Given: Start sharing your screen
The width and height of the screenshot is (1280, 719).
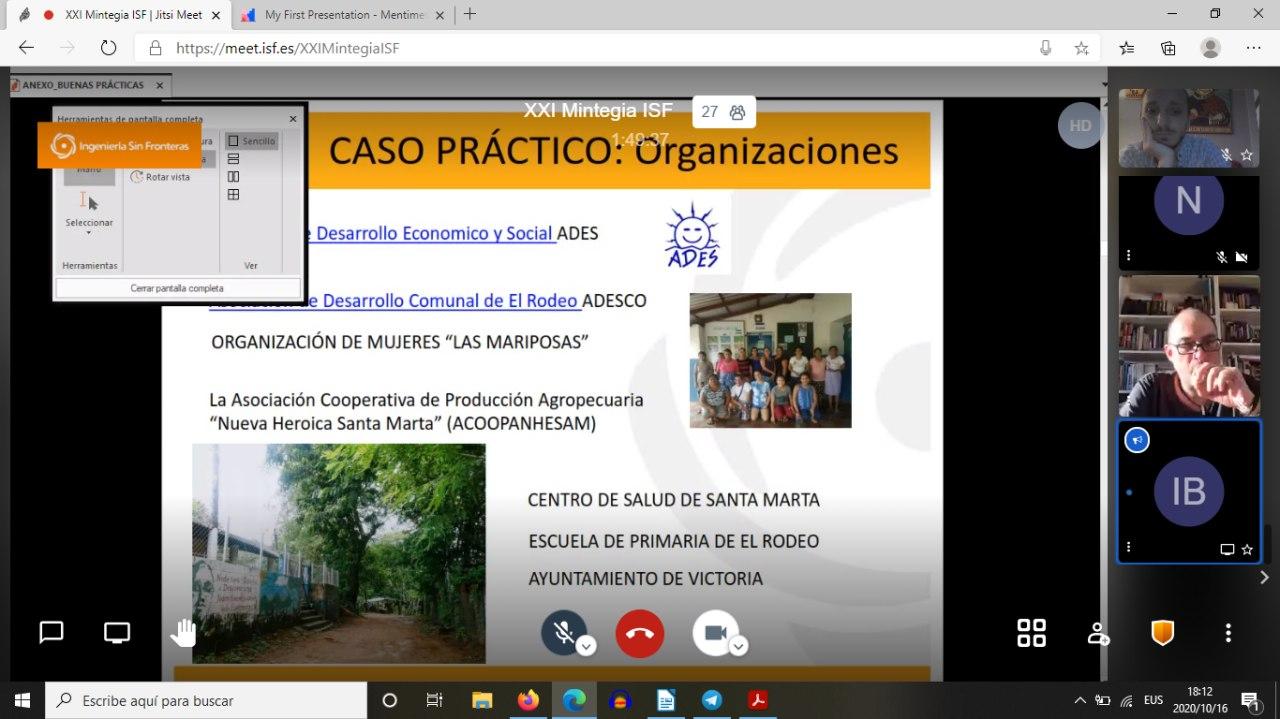Looking at the screenshot, I should [x=117, y=632].
